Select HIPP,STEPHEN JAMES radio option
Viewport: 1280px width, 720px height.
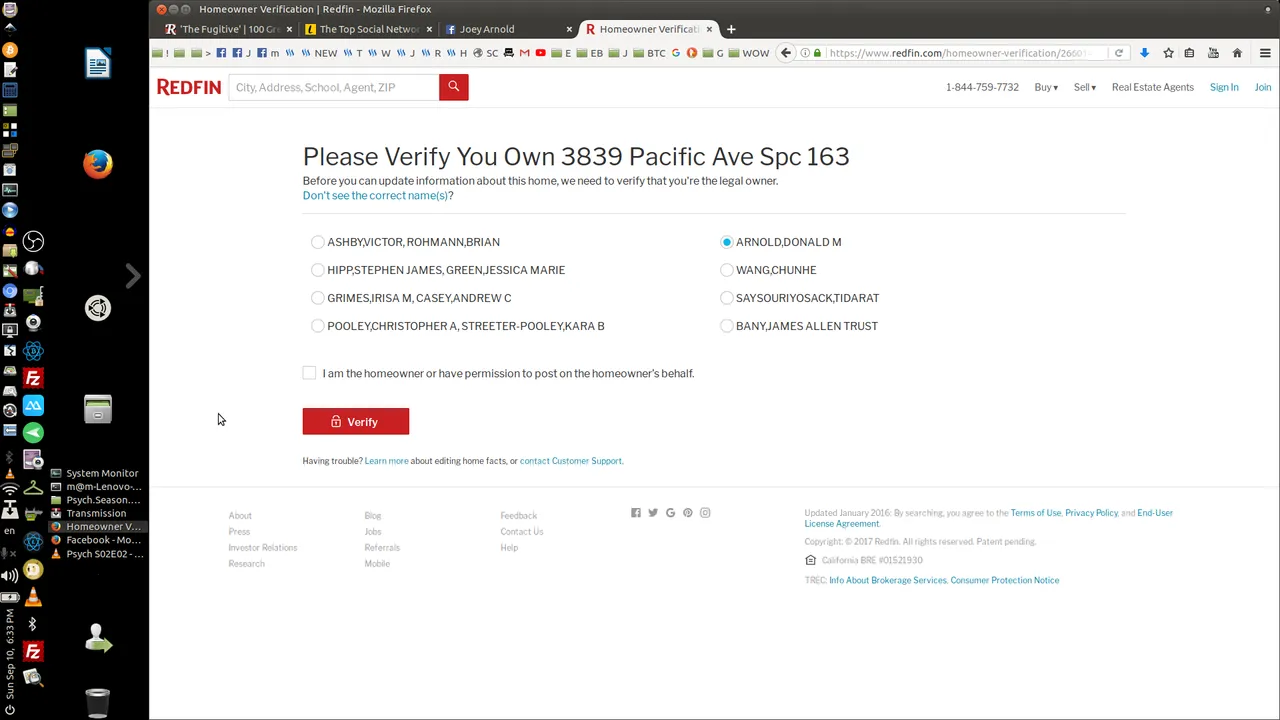(318, 270)
